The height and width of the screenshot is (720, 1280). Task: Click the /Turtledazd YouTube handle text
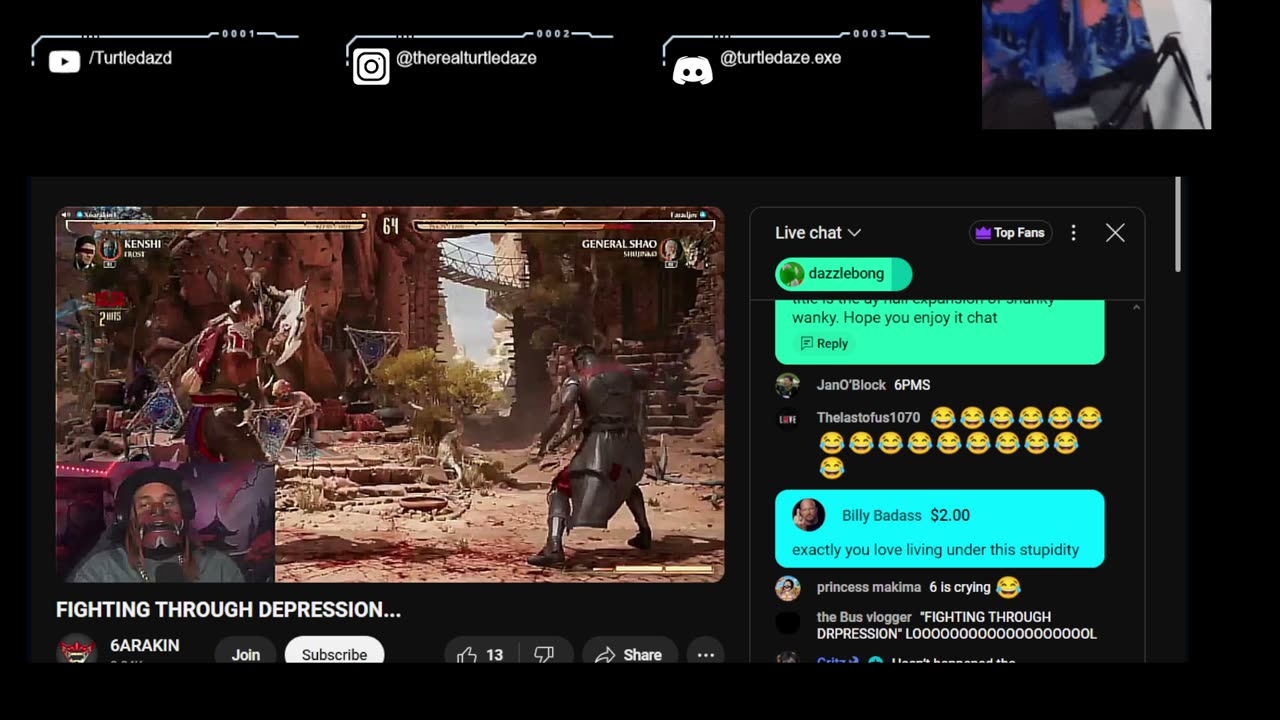tap(130, 58)
